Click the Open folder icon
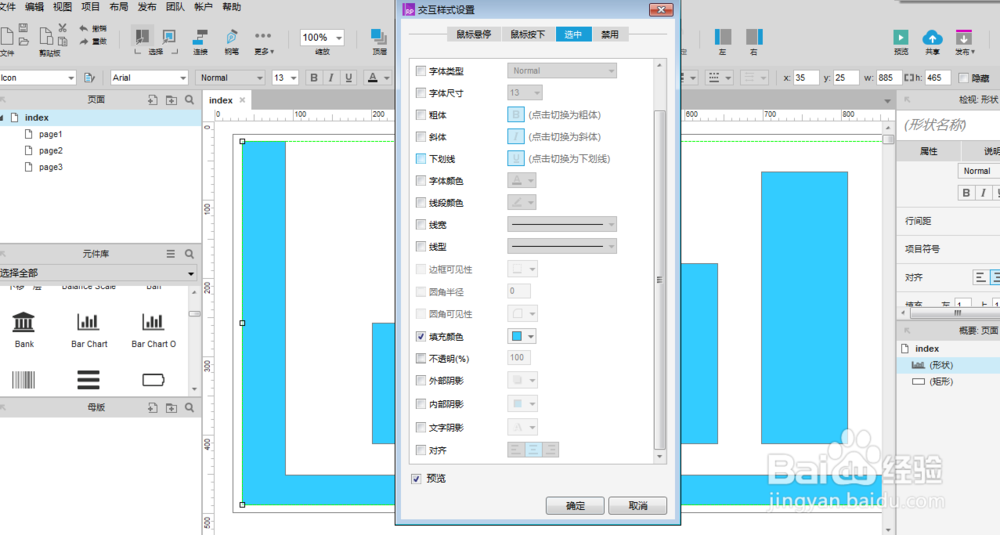Image resolution: width=1000 pixels, height=535 pixels. [x=24, y=41]
